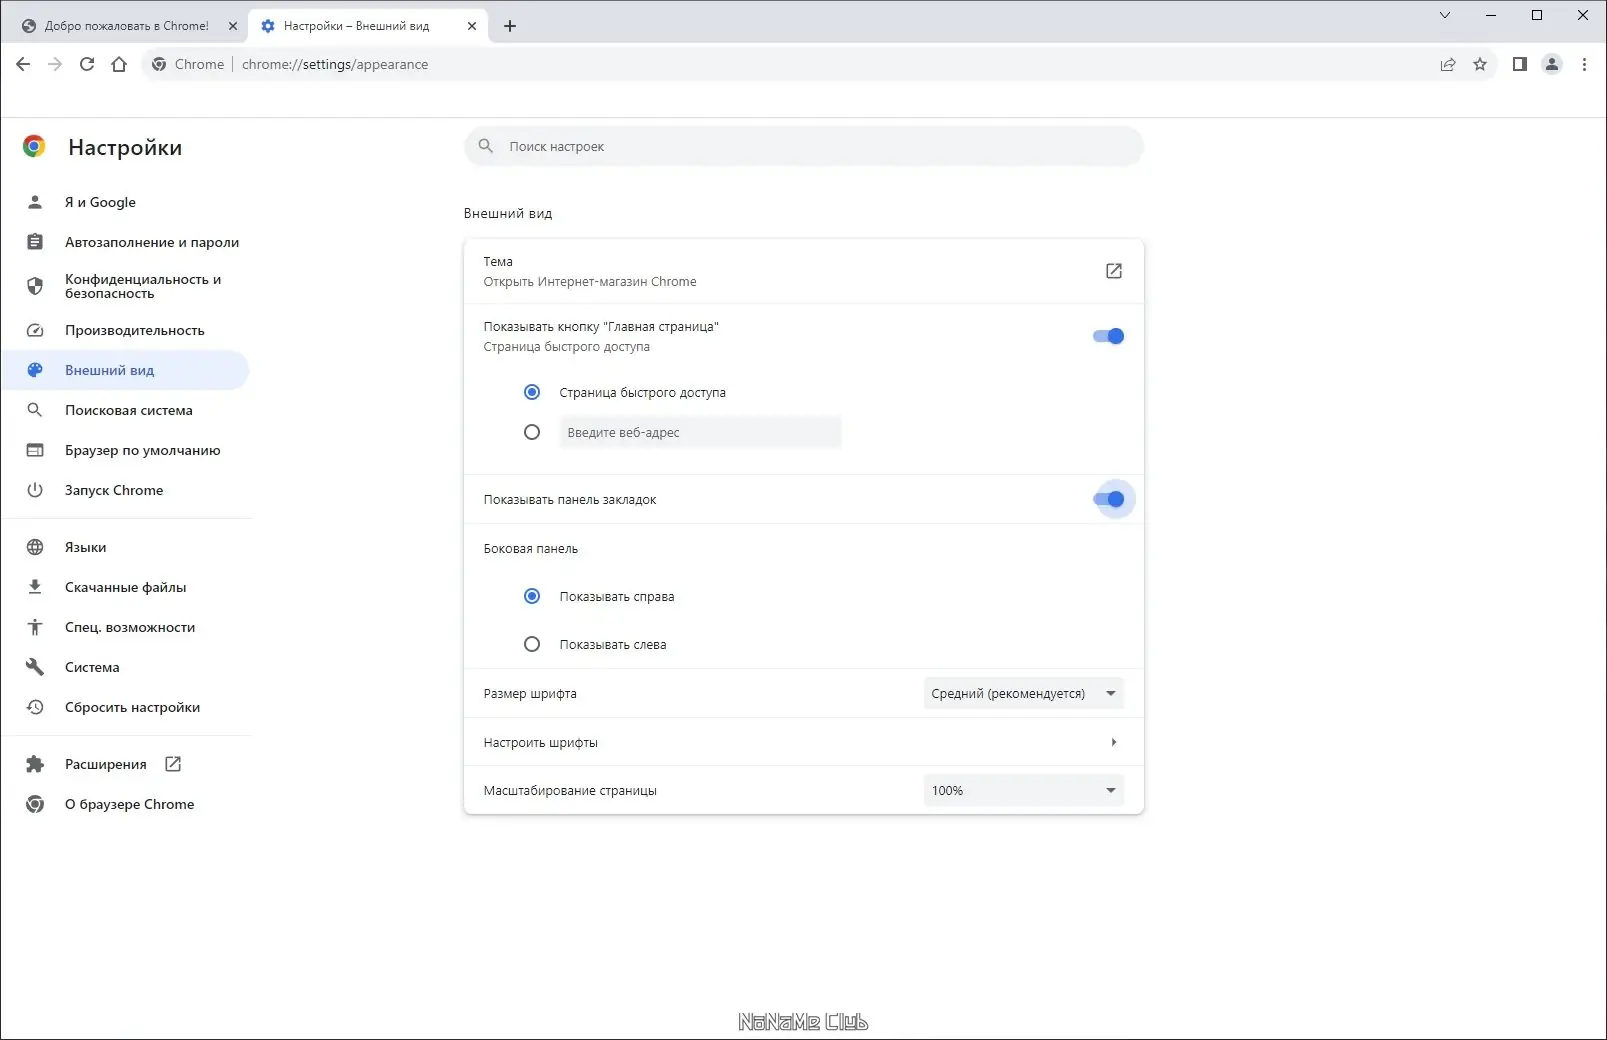
Task: Open Браузер по умолчанию settings
Action: [x=125, y=450]
